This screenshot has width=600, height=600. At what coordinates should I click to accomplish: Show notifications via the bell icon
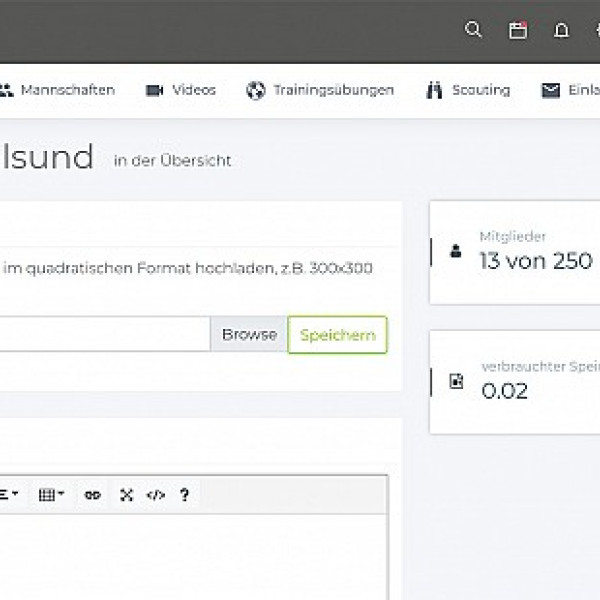561,30
